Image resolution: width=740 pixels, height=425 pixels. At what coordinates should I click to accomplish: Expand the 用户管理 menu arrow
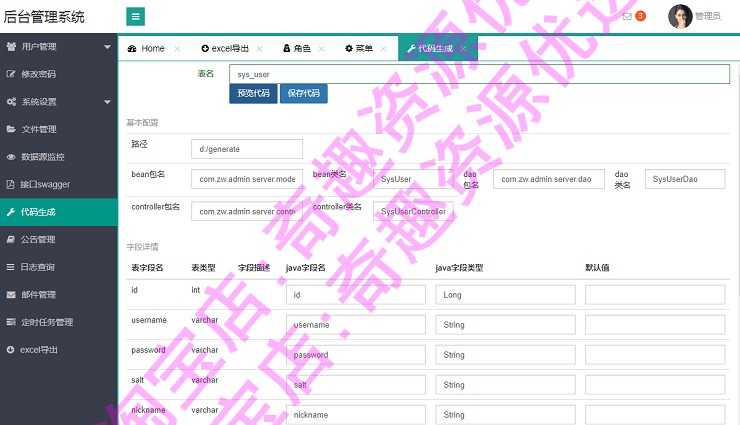click(108, 47)
